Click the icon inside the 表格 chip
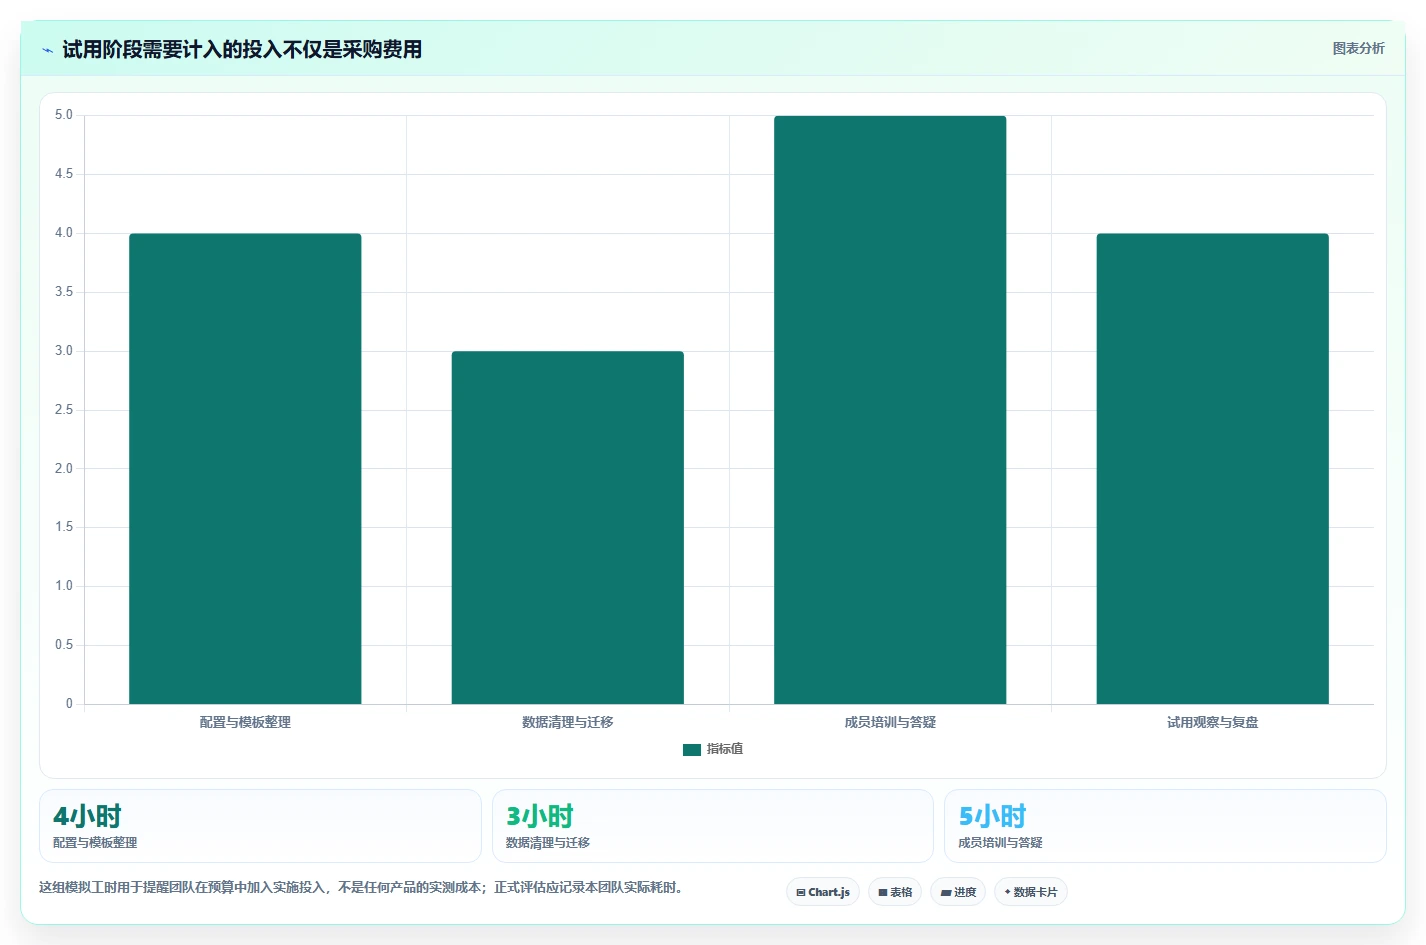The height and width of the screenshot is (945, 1426). 883,892
